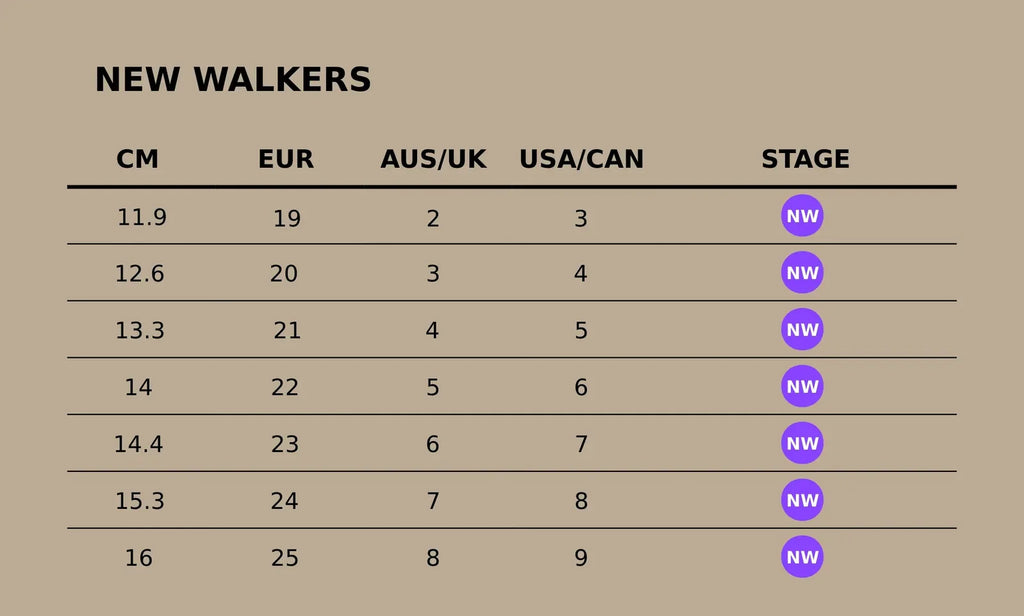
Task: Click the 14.4 centimeter cell
Action: (x=139, y=444)
